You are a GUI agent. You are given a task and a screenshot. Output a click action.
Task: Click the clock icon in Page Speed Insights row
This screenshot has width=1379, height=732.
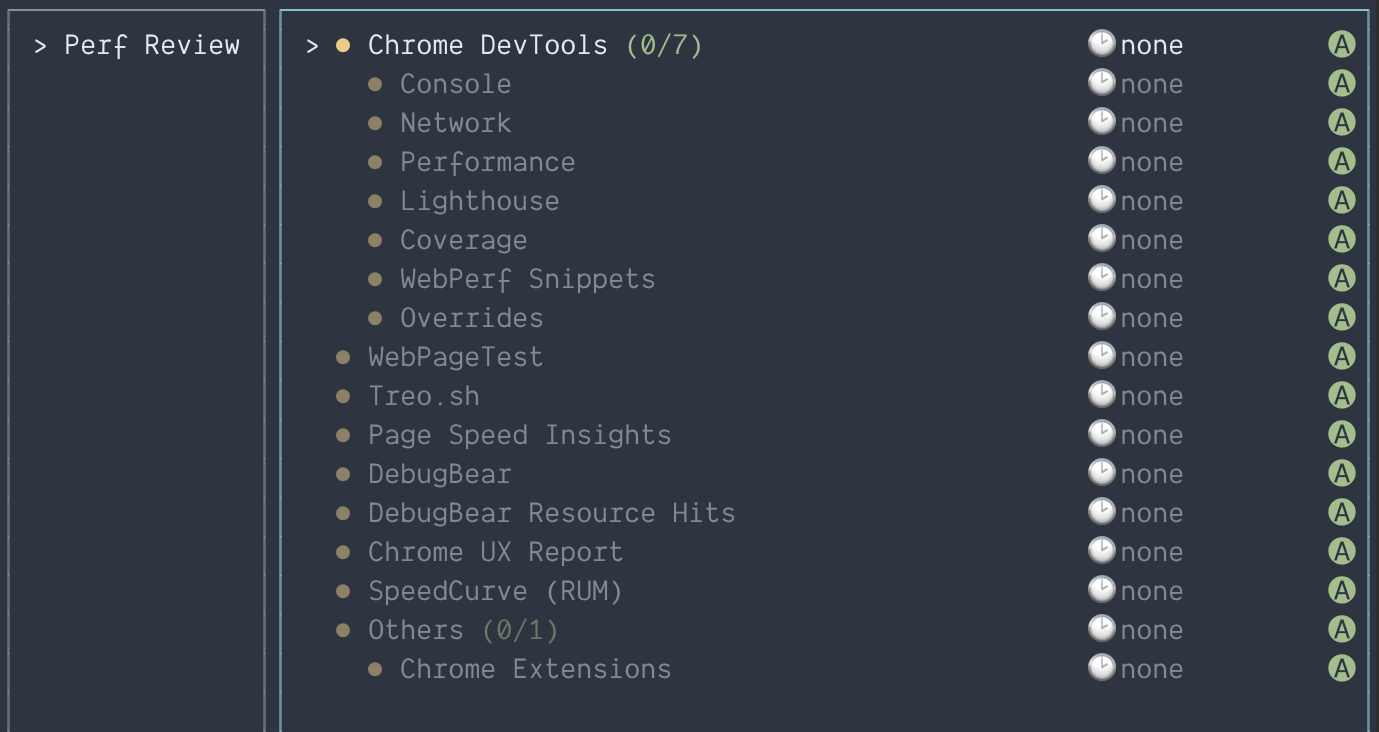[x=1101, y=434]
